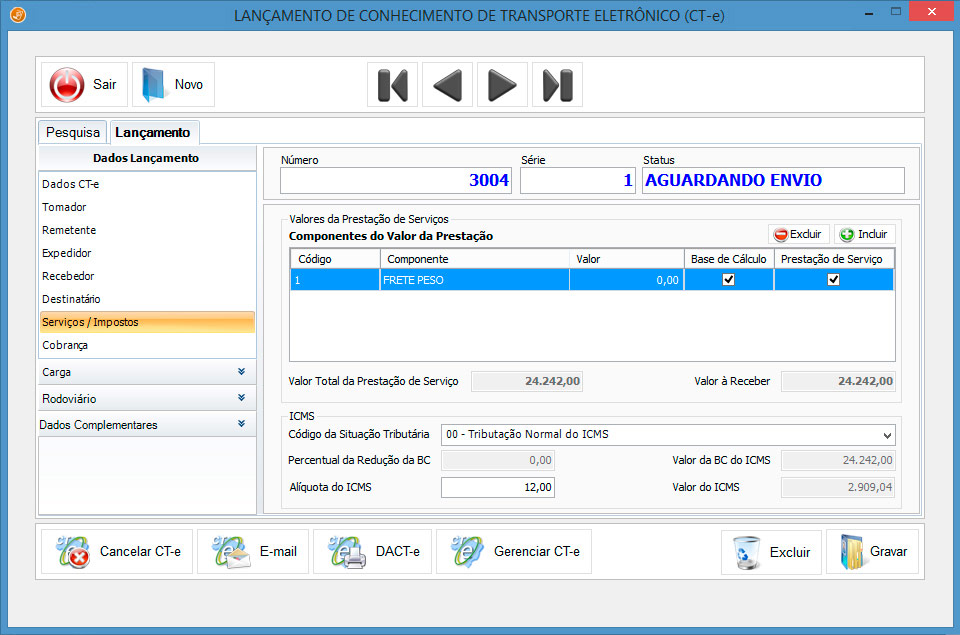960x635 pixels.
Task: Click the Valor da BC do ICMS field
Action: 838,460
